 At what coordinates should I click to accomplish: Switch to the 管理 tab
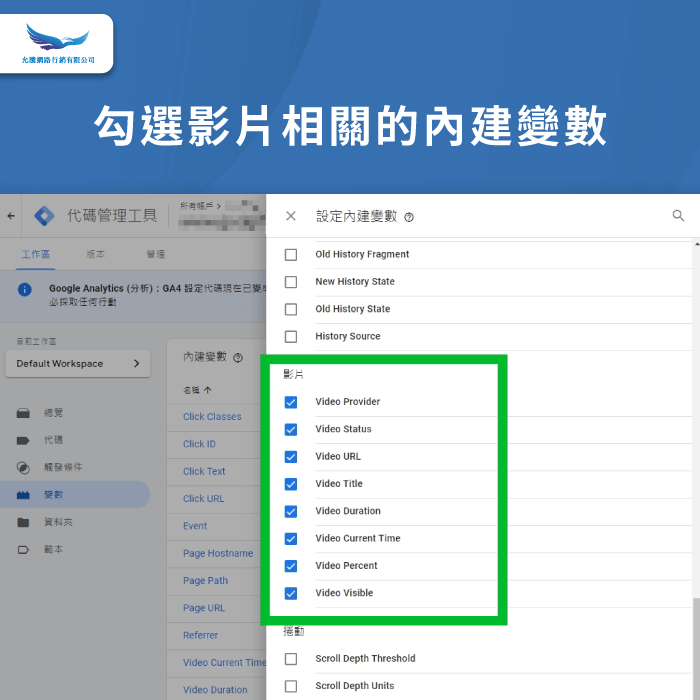(155, 255)
